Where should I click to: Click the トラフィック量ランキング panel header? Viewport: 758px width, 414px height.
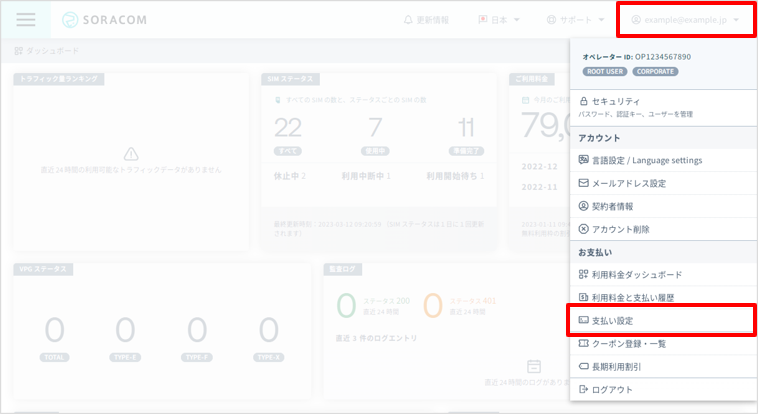click(58, 79)
